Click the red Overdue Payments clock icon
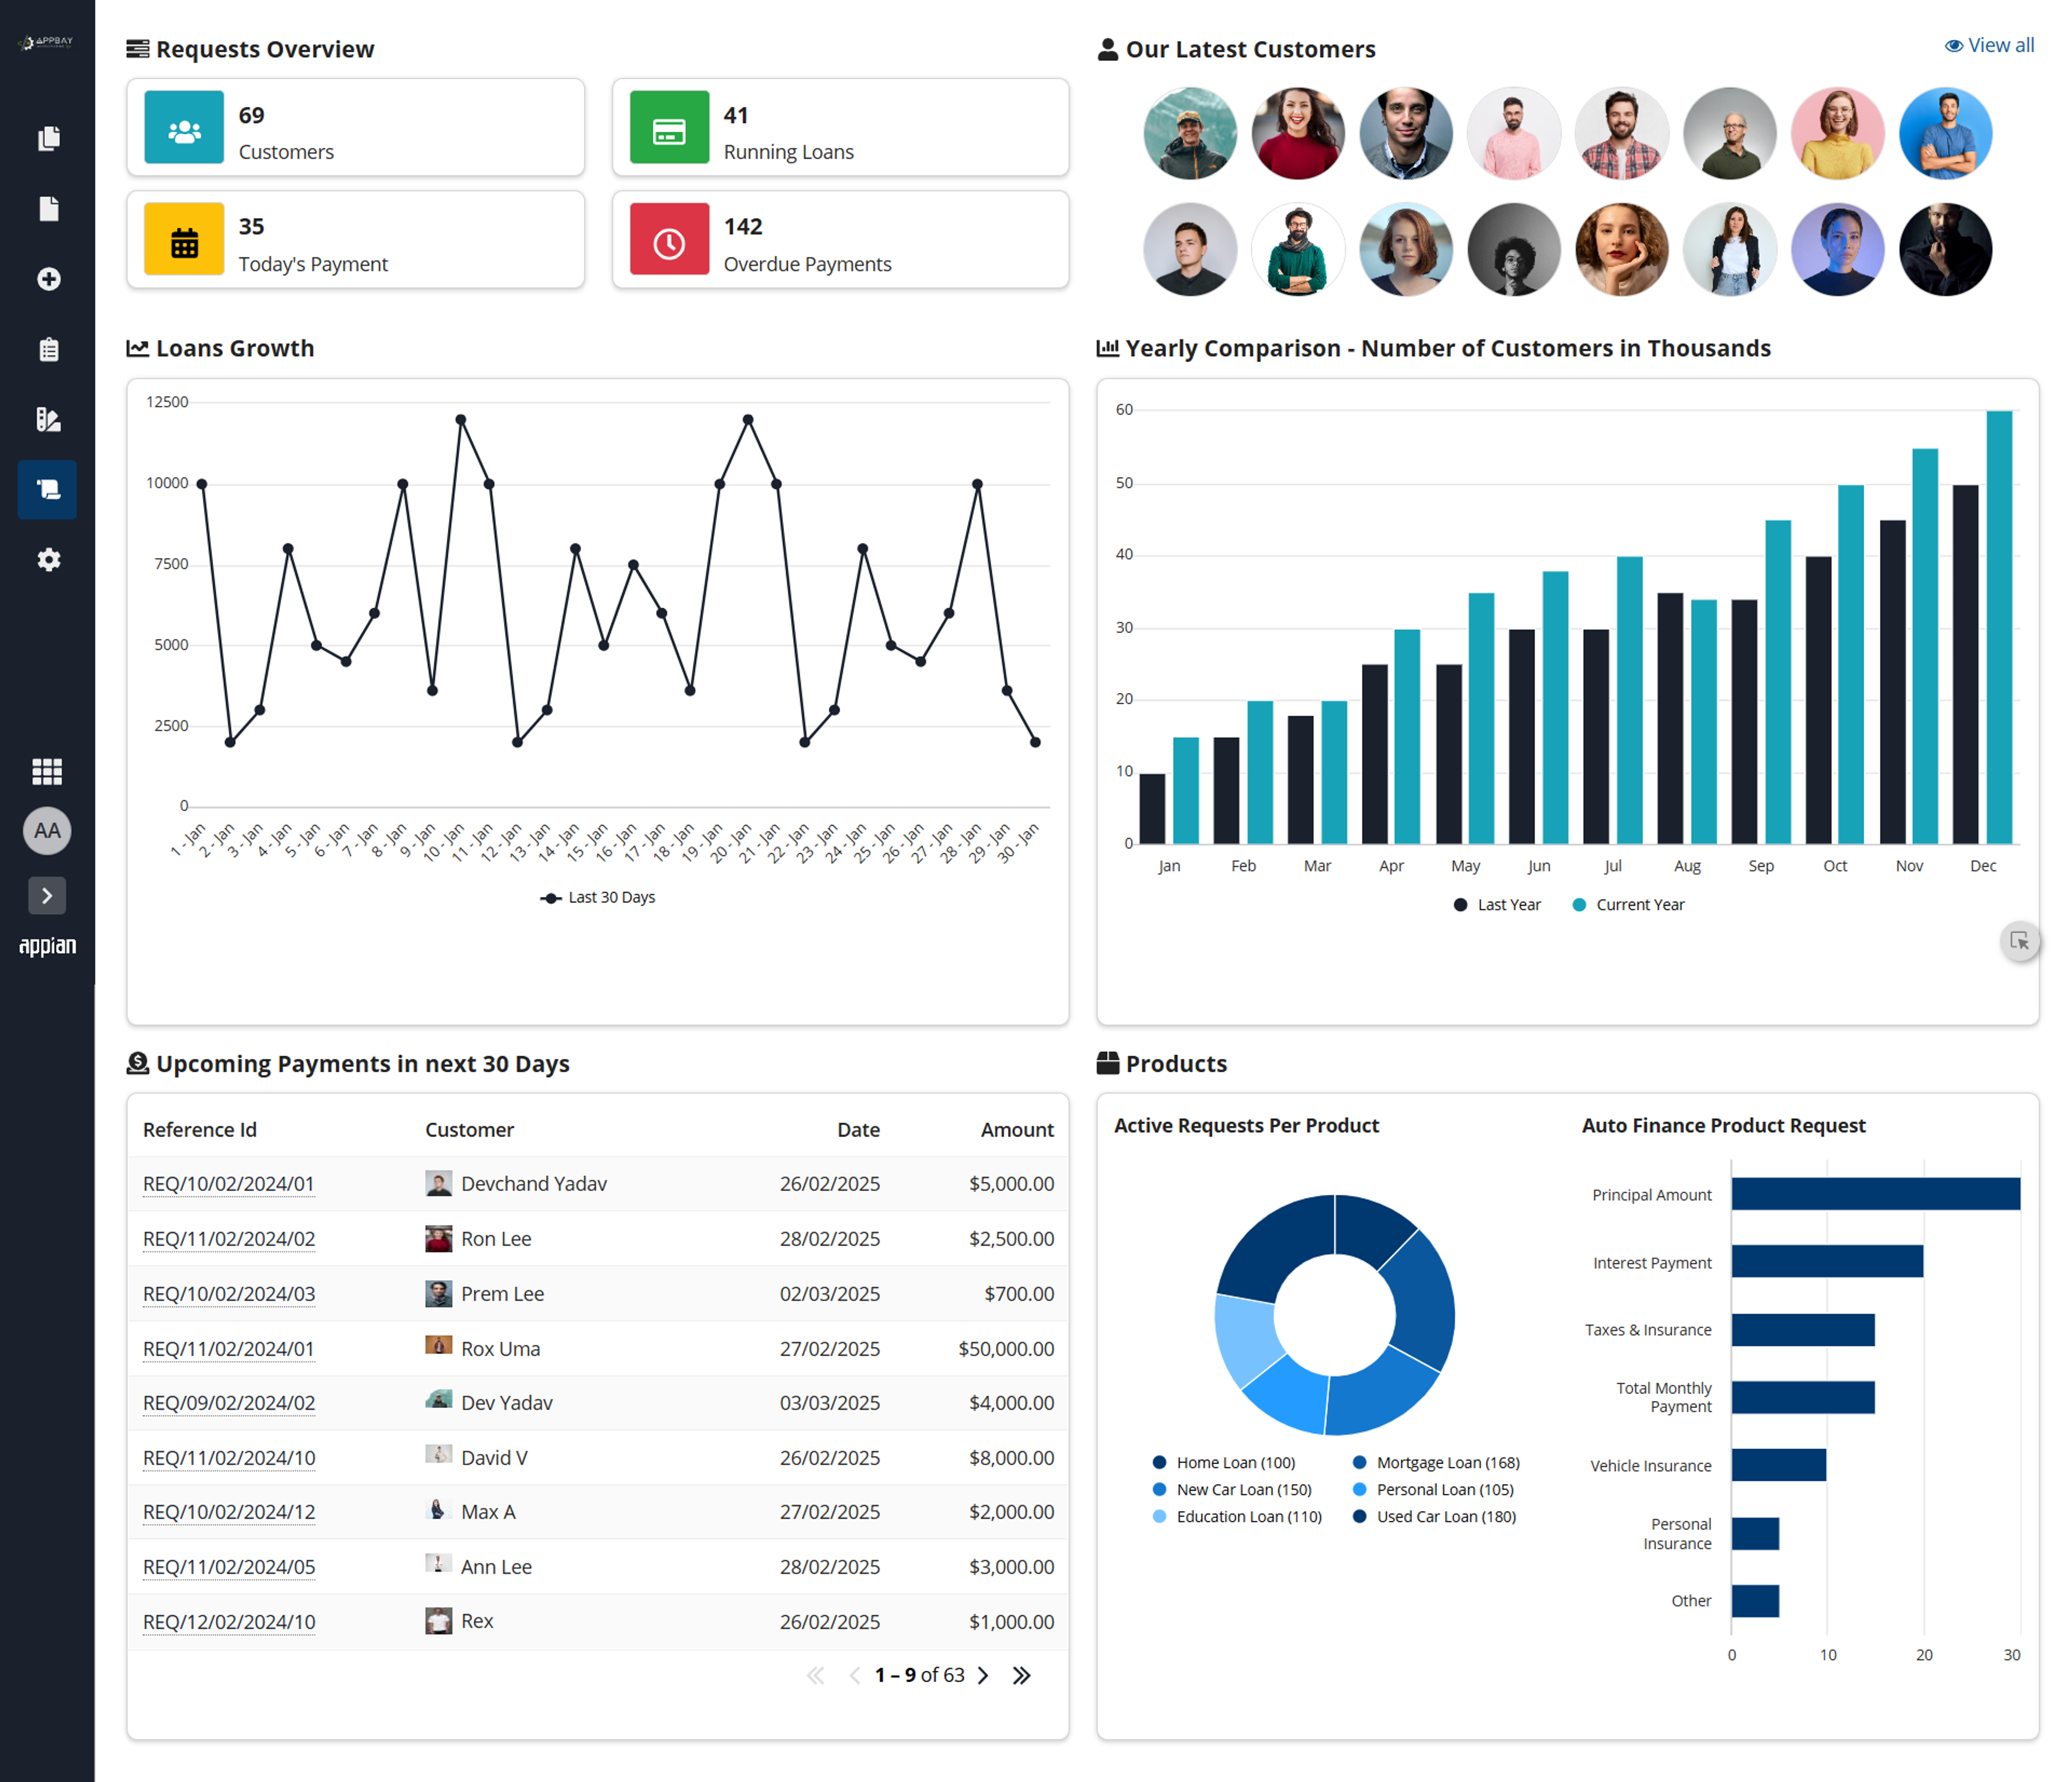 (669, 239)
